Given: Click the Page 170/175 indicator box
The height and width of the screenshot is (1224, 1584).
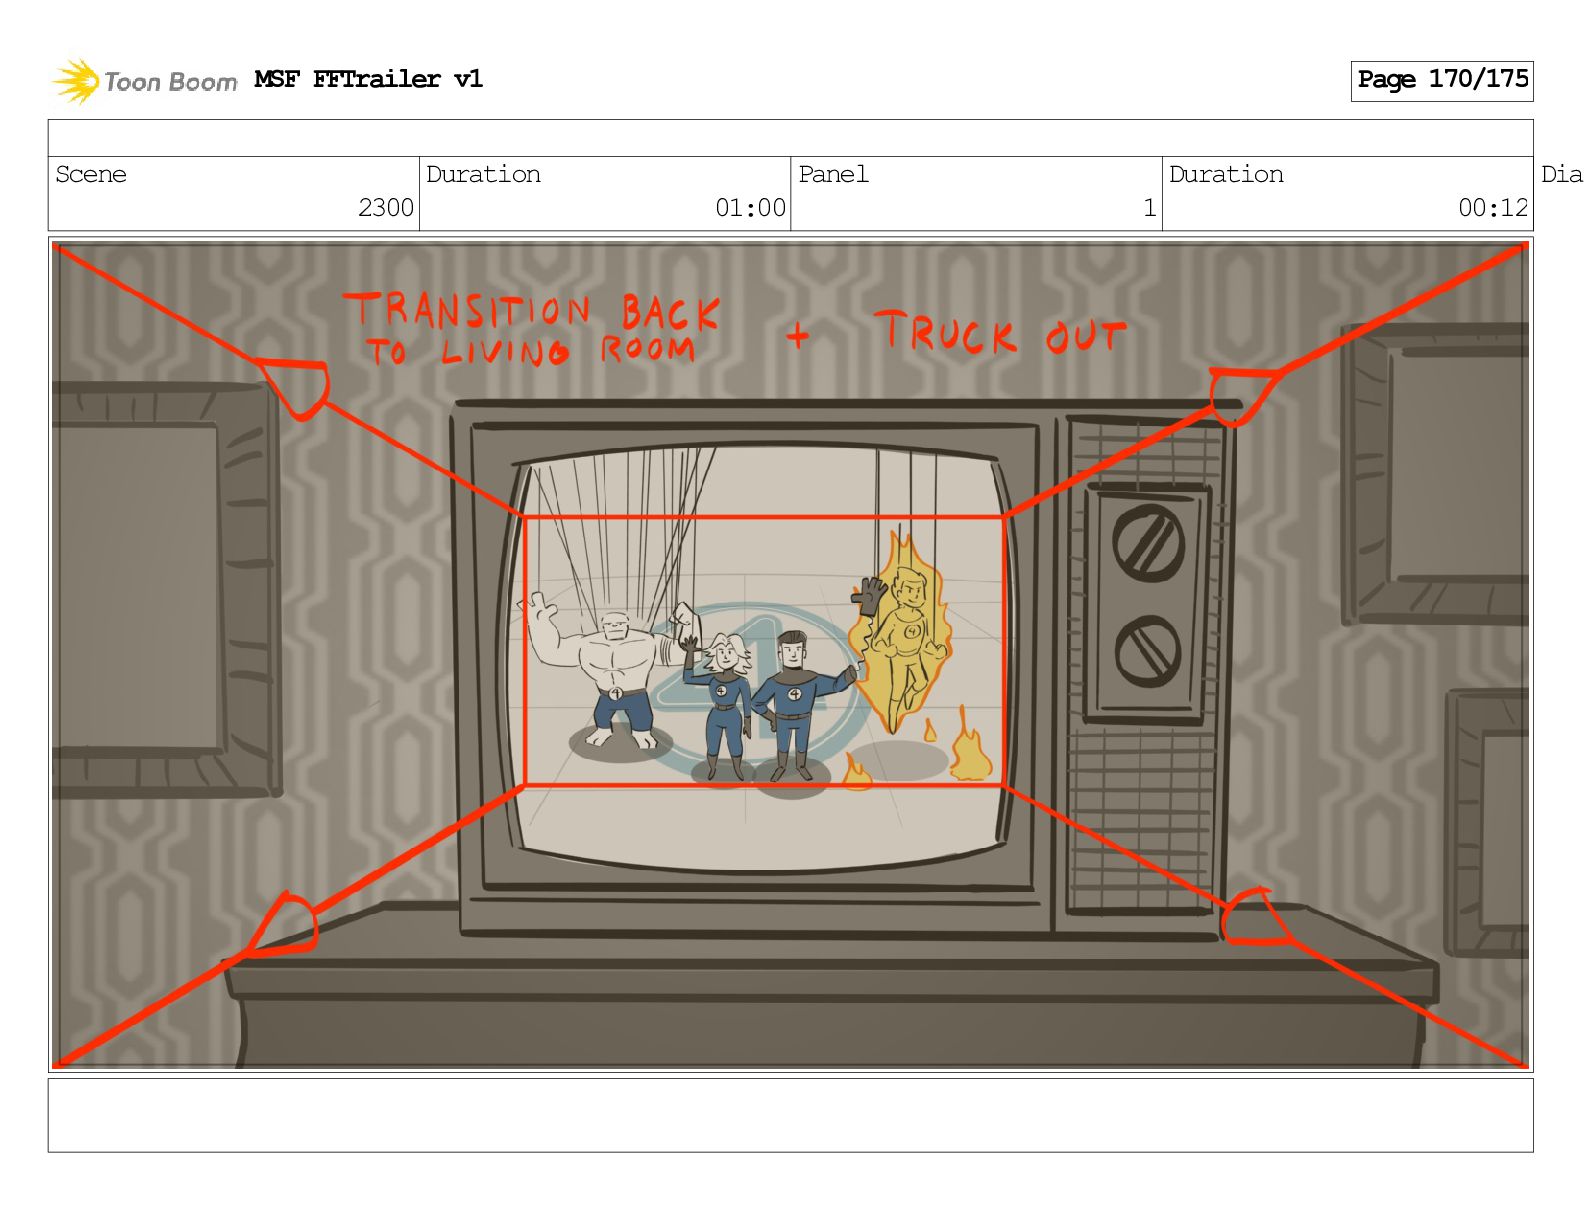Looking at the screenshot, I should pyautogui.click(x=1442, y=80).
